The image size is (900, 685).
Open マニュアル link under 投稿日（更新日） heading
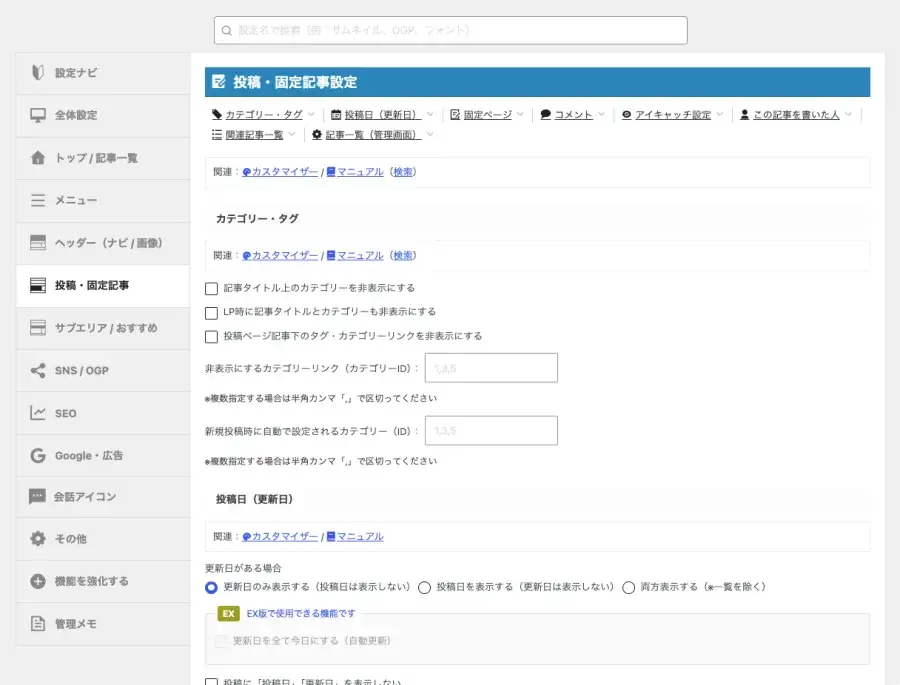tap(355, 536)
